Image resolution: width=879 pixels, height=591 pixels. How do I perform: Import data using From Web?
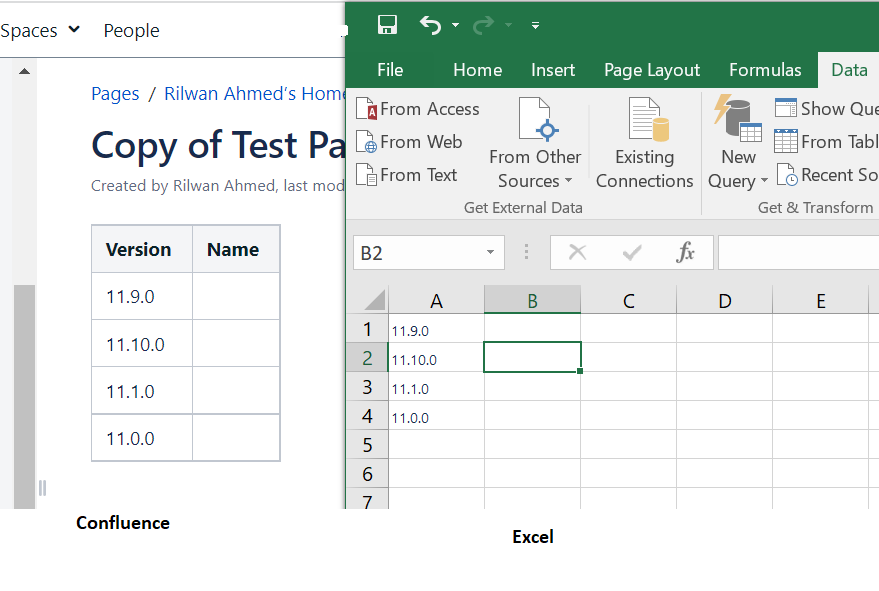[x=409, y=142]
